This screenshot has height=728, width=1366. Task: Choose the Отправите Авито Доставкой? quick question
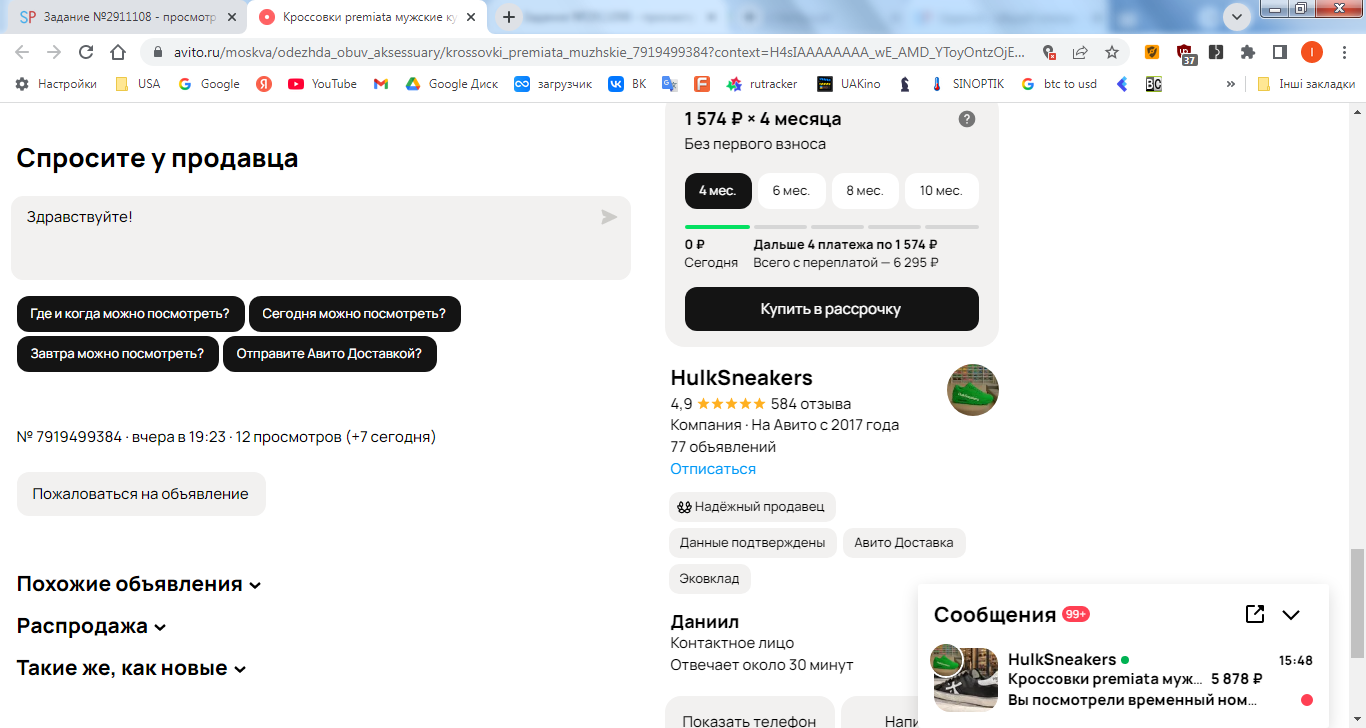tap(330, 354)
